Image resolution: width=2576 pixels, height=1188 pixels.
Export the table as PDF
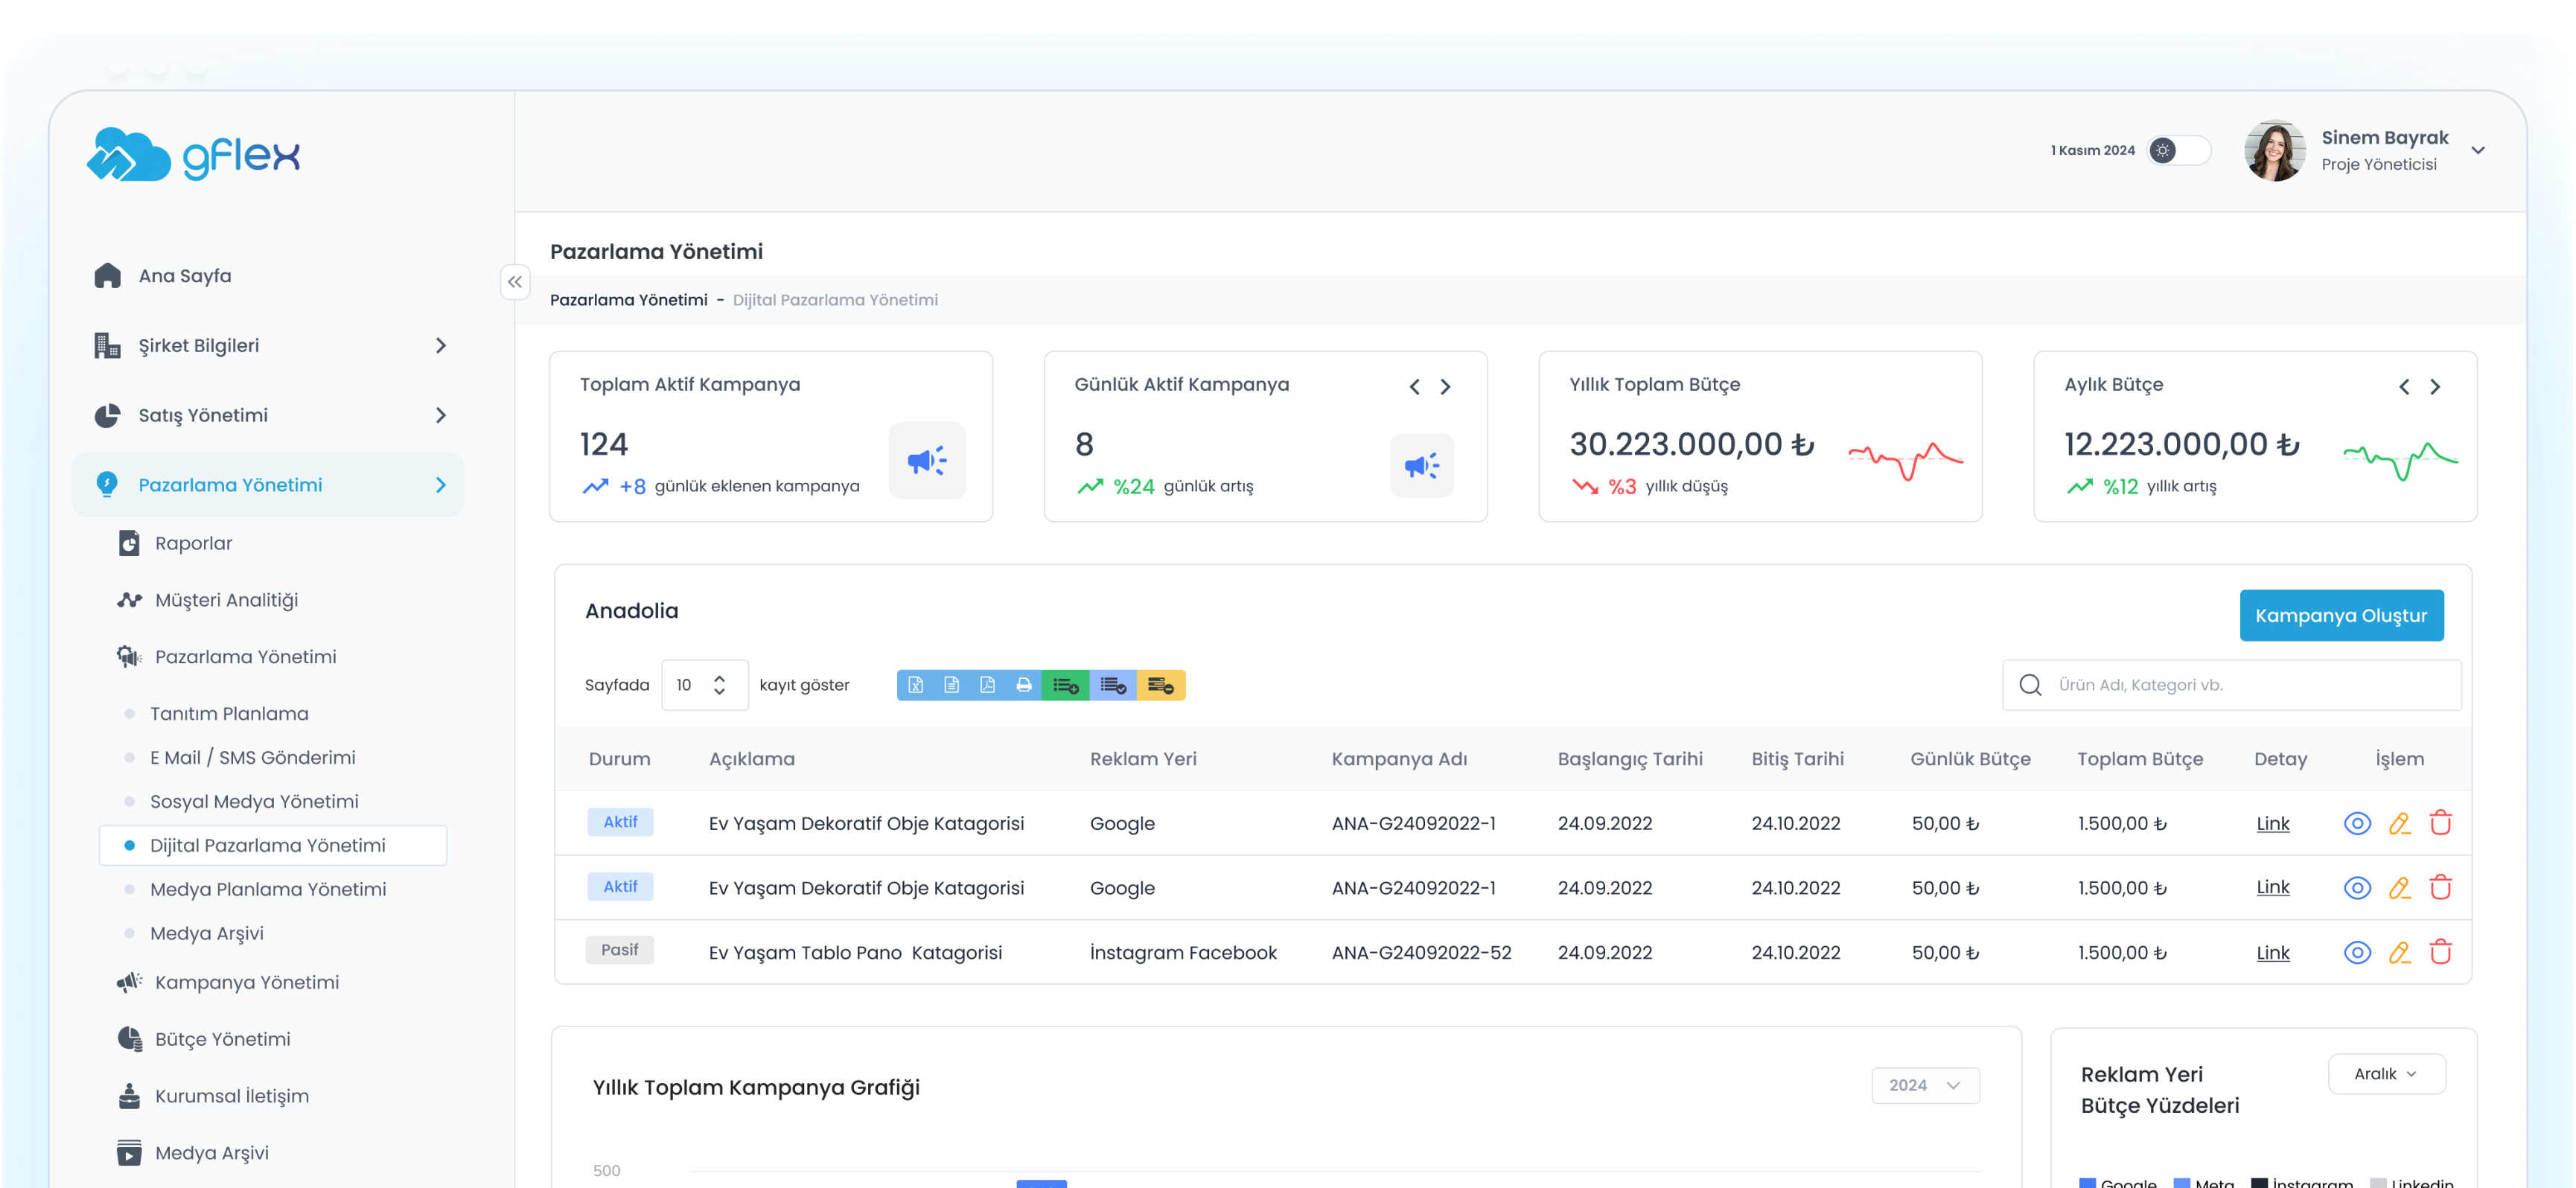(x=987, y=685)
